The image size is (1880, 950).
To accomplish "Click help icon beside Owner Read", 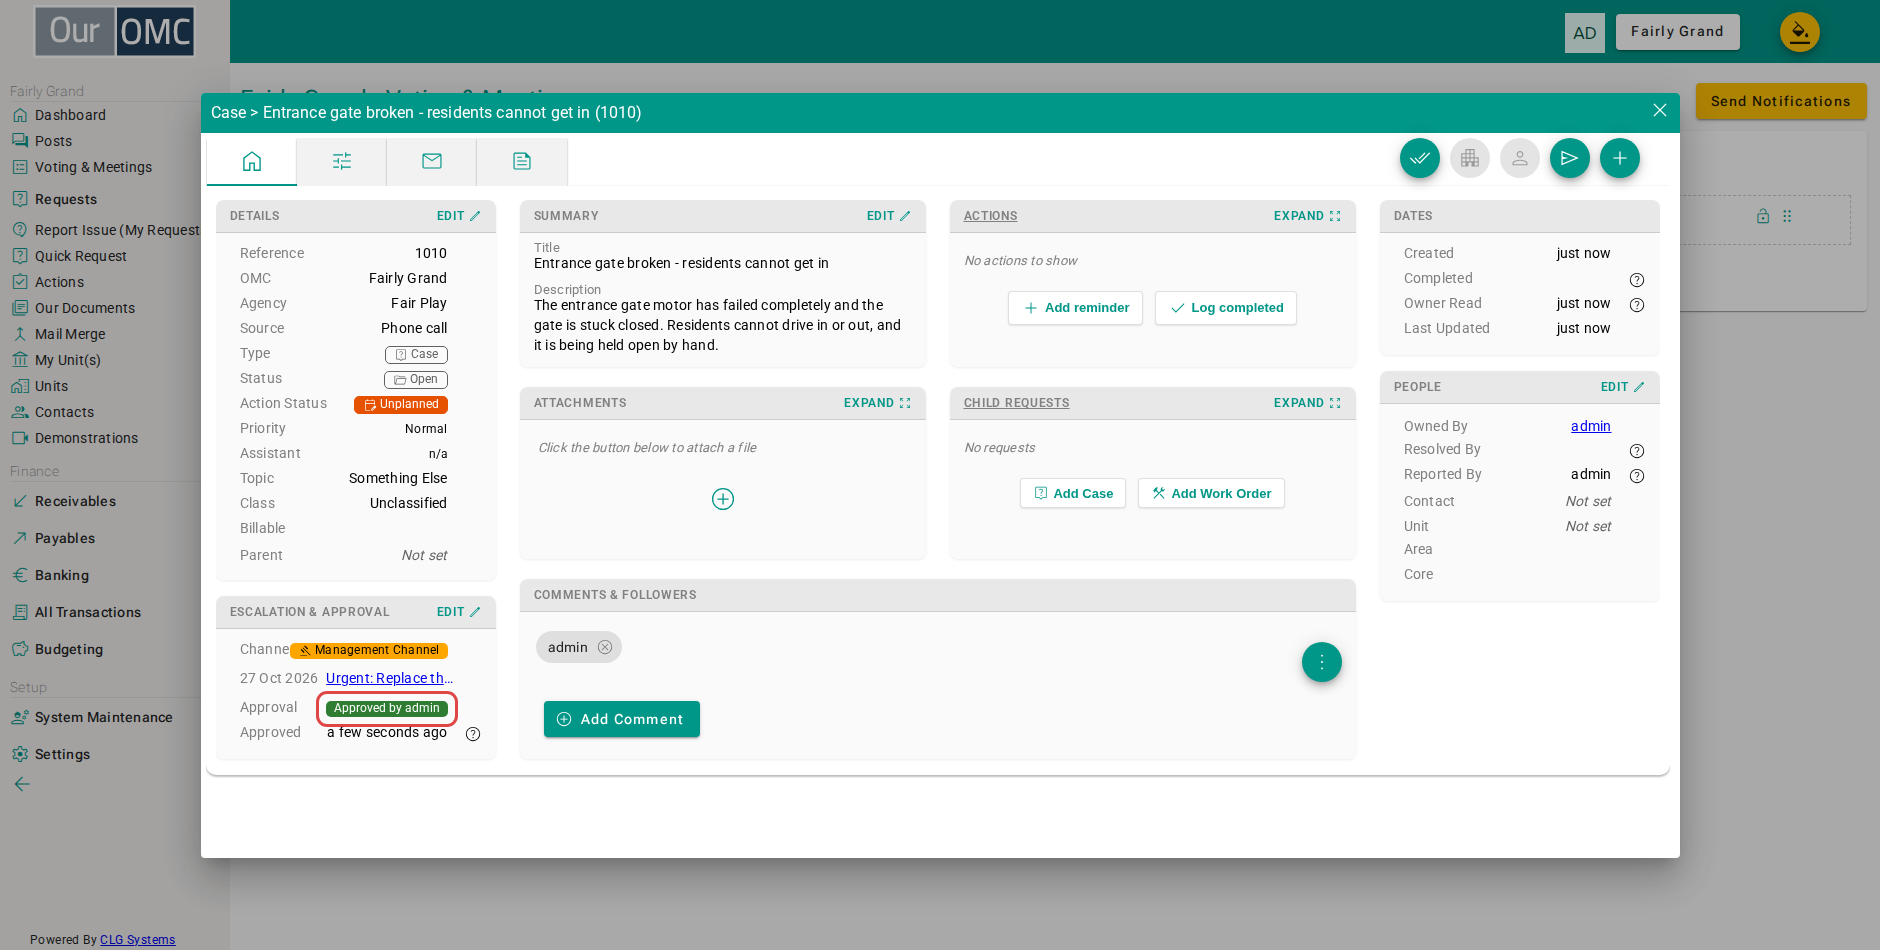I will point(1637,305).
